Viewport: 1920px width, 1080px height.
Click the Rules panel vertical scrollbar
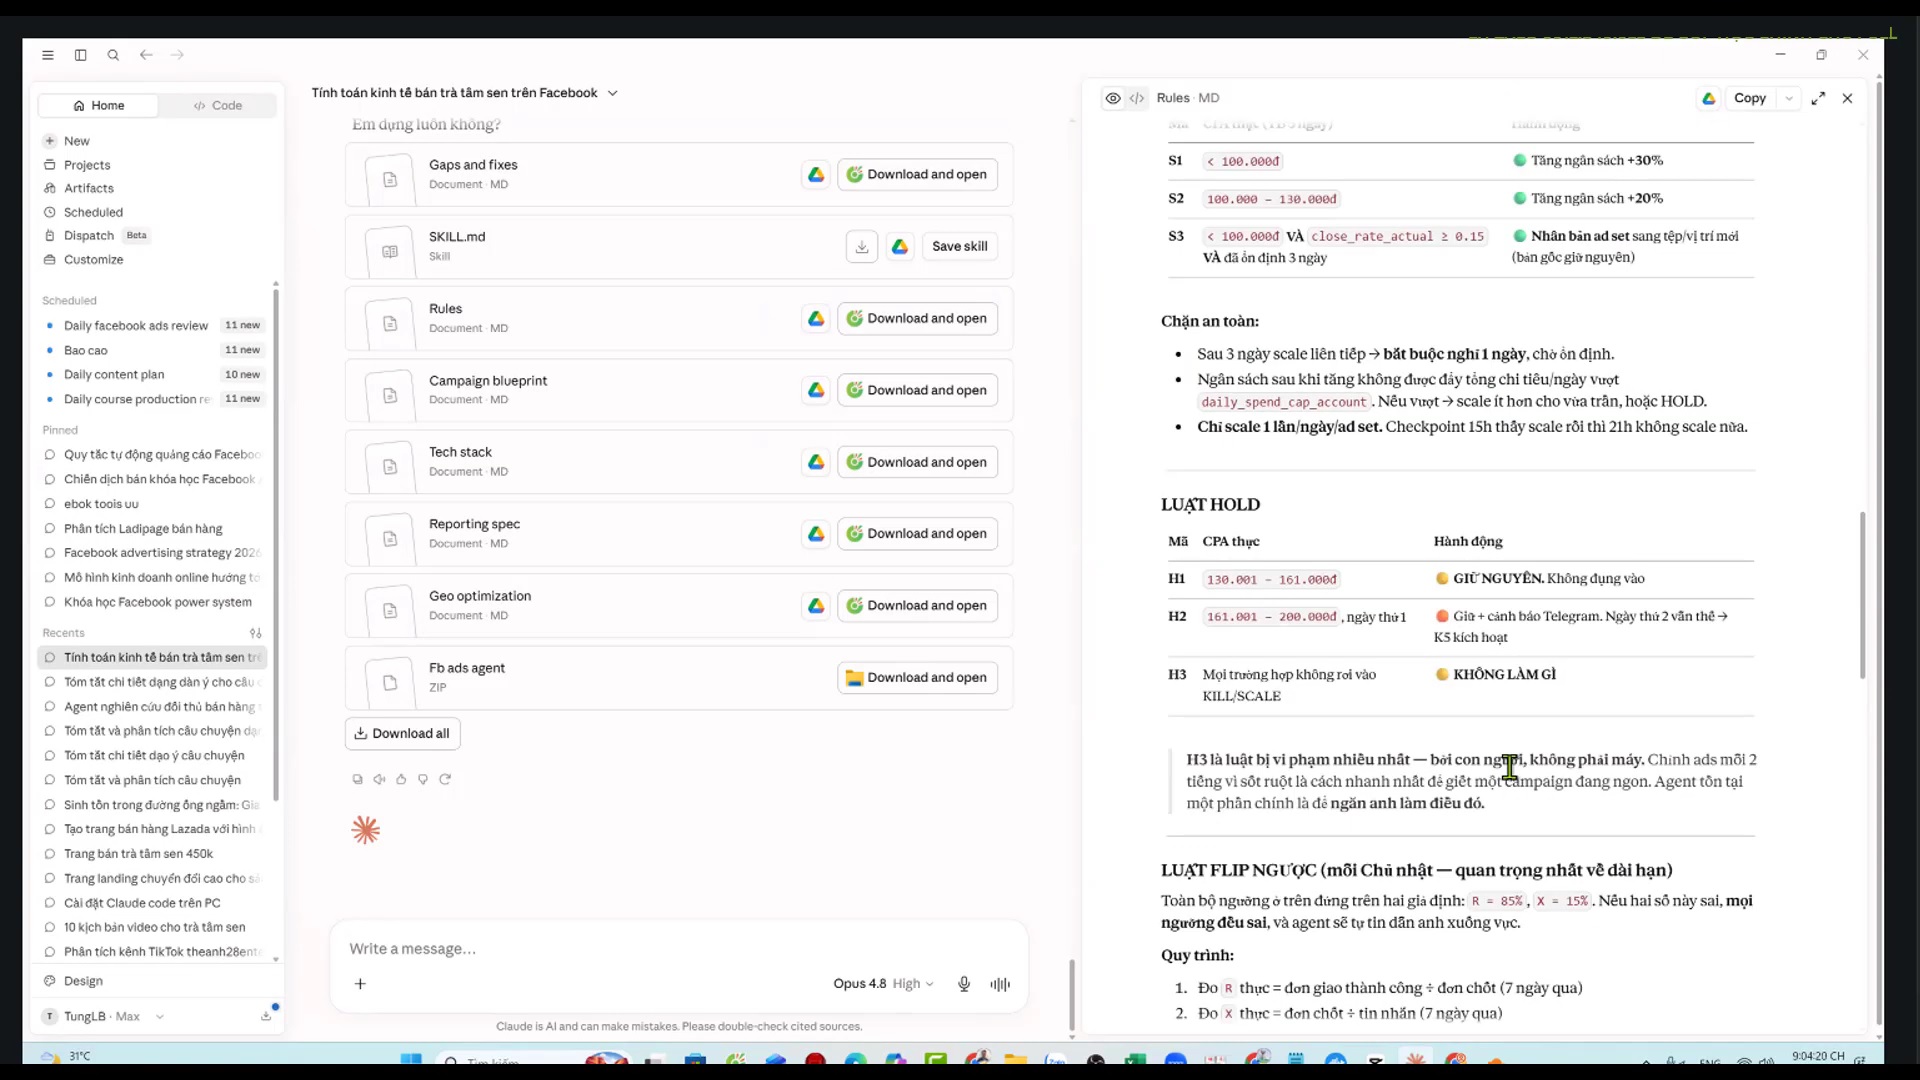click(x=1862, y=595)
